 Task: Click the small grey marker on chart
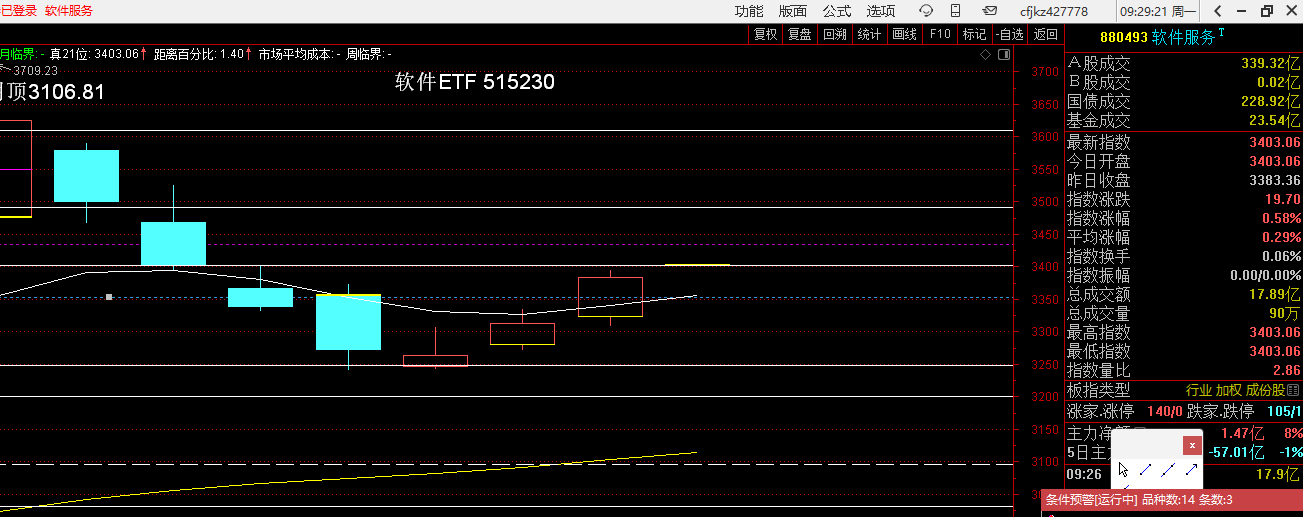(x=109, y=297)
